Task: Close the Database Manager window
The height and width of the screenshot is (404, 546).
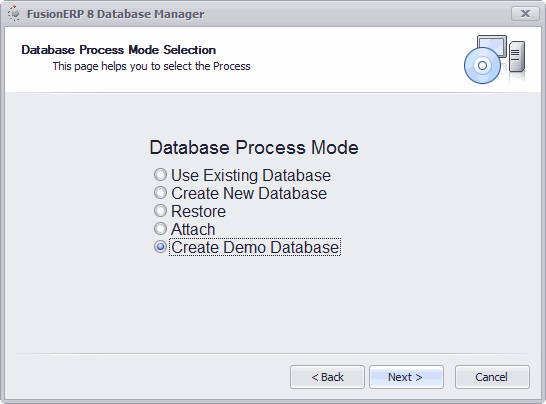Action: coord(525,14)
